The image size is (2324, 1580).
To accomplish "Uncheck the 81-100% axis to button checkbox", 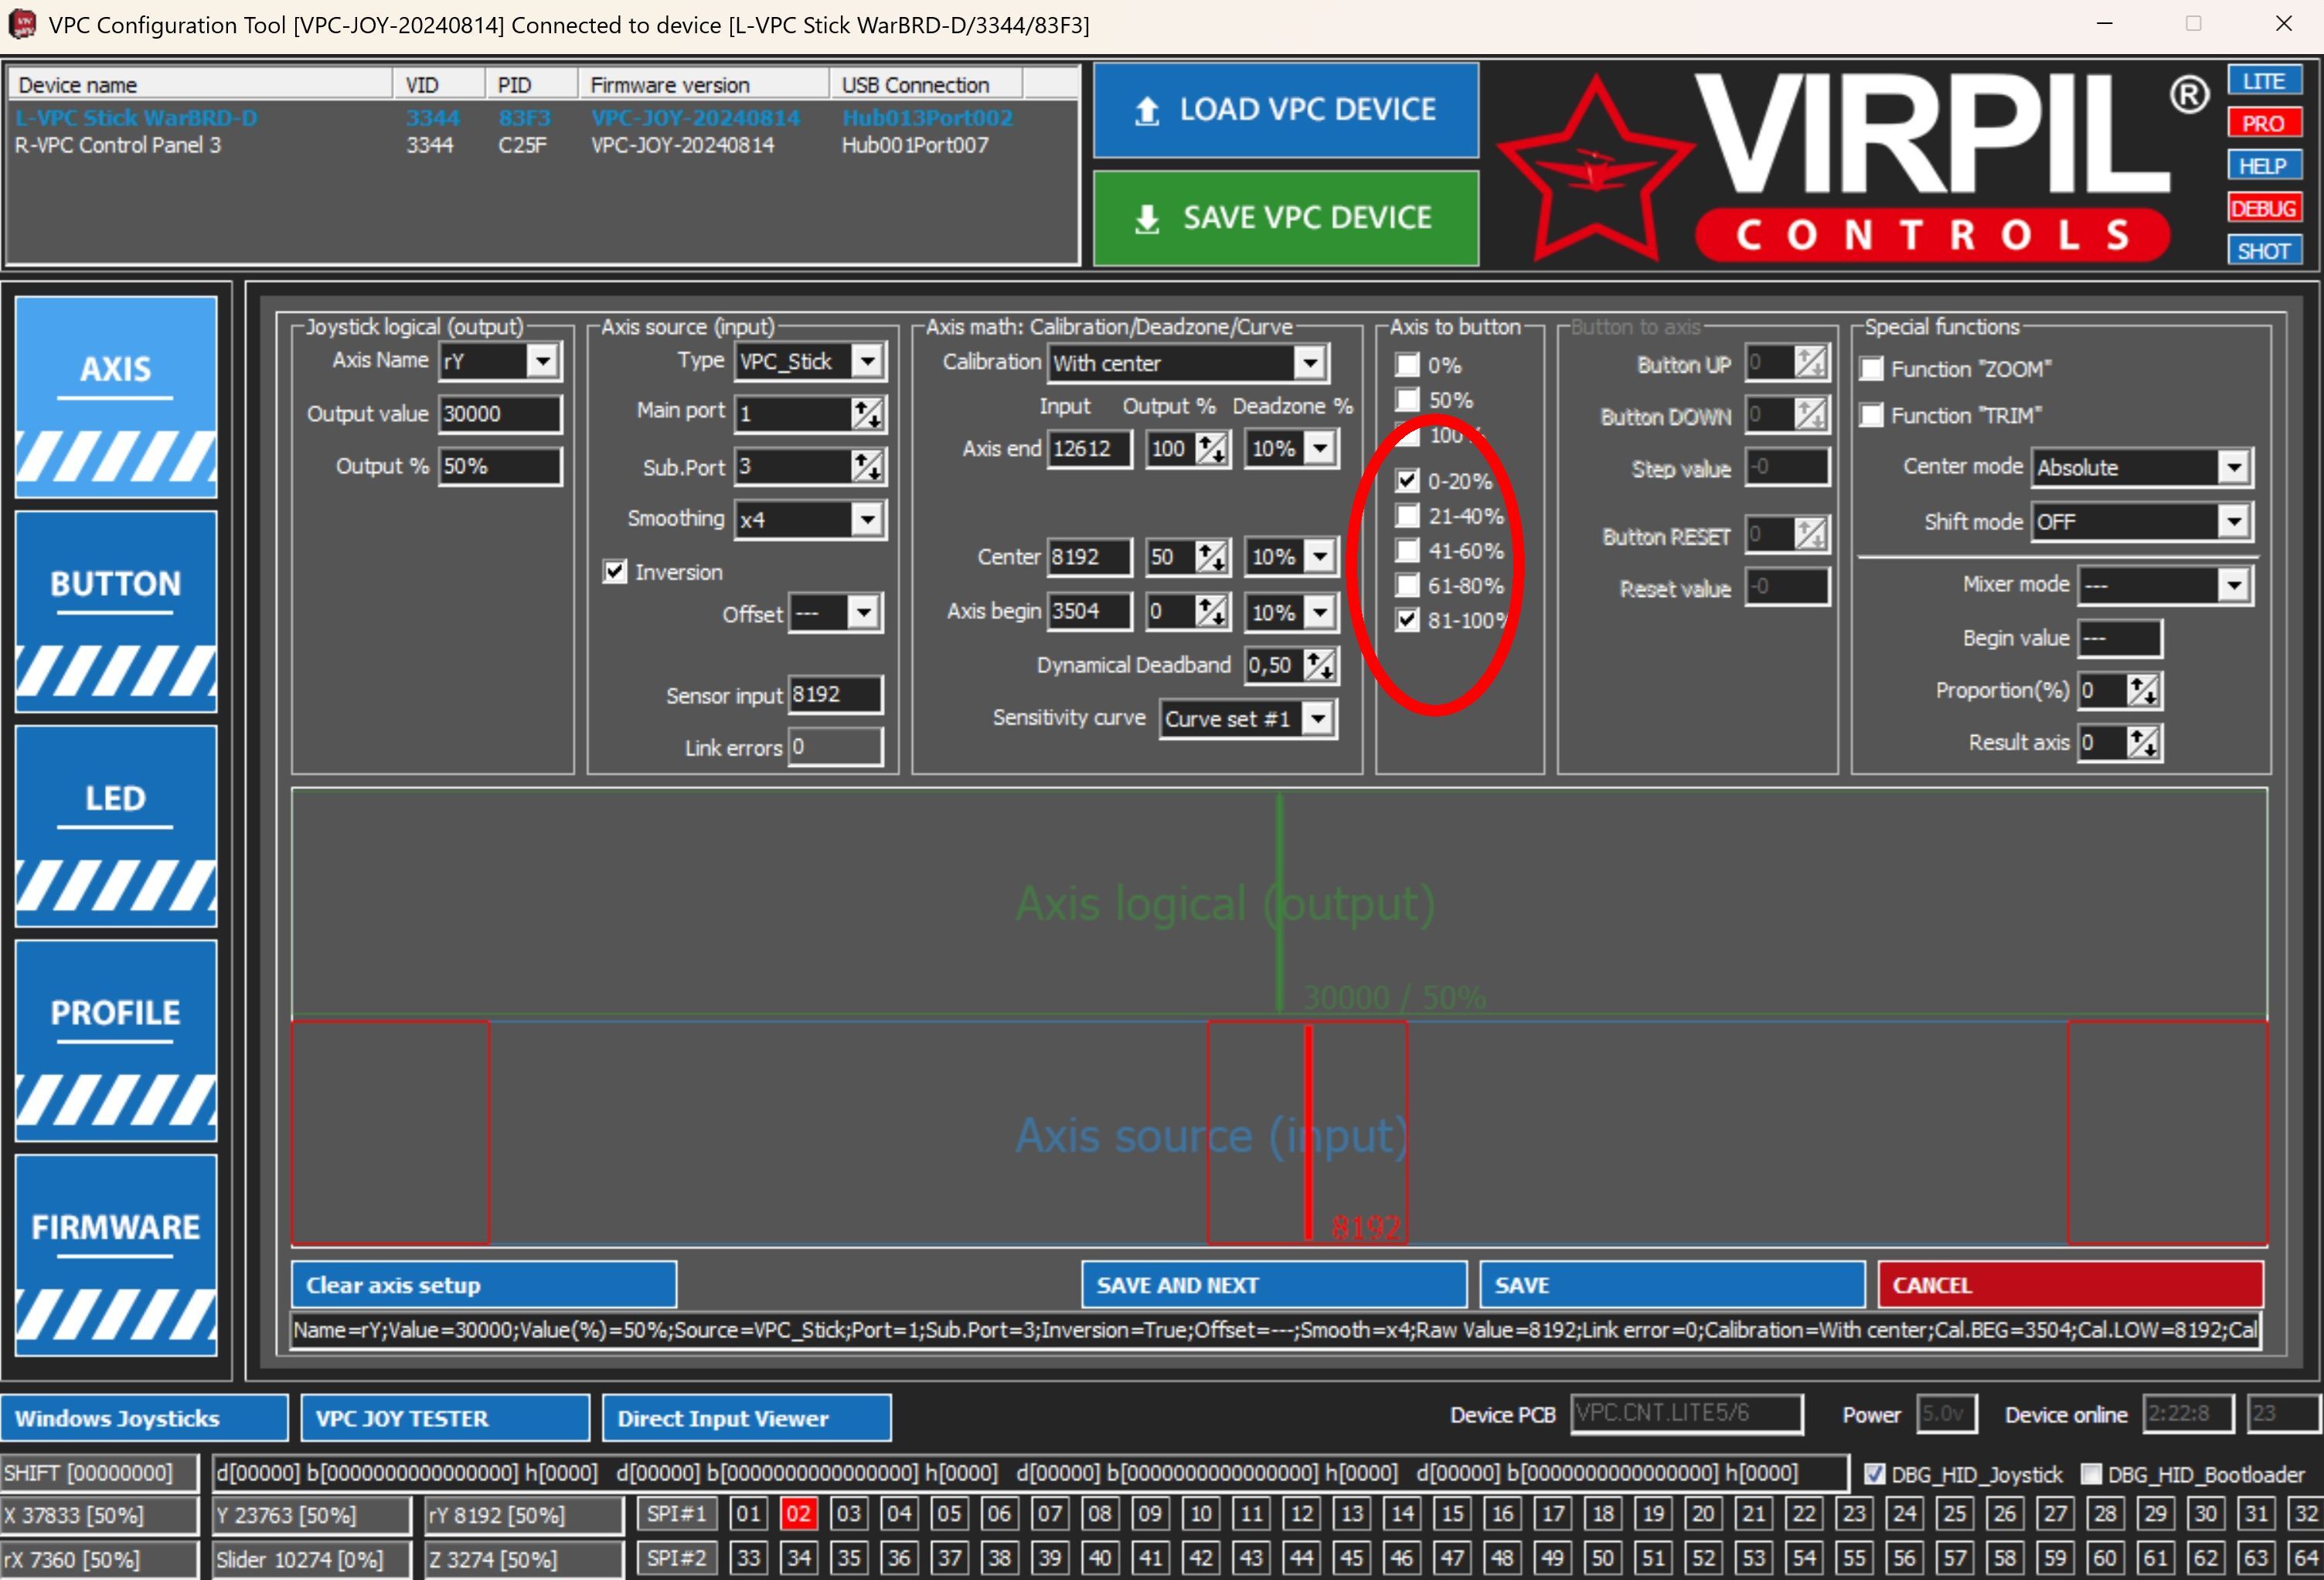I will (1407, 620).
